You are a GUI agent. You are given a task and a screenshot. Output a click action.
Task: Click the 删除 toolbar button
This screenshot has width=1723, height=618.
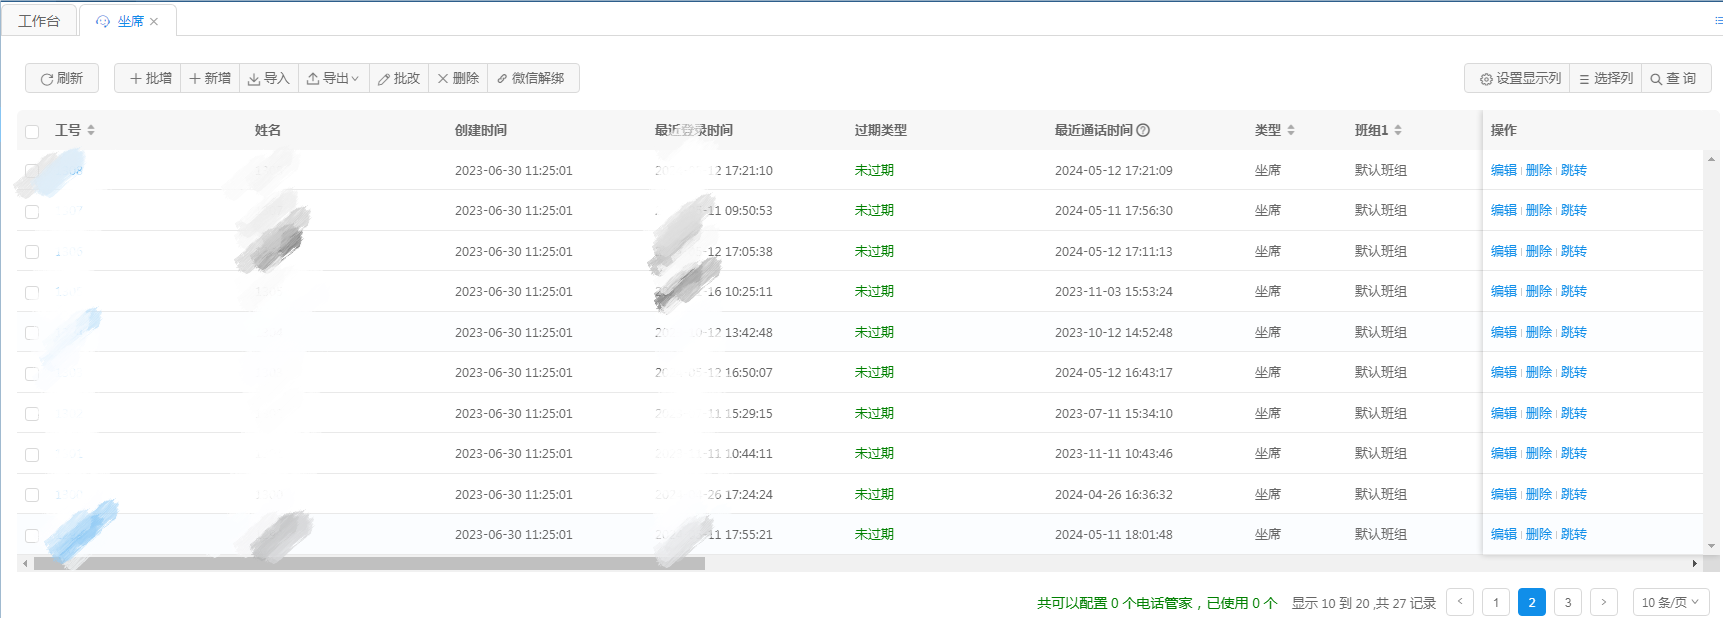click(x=458, y=78)
